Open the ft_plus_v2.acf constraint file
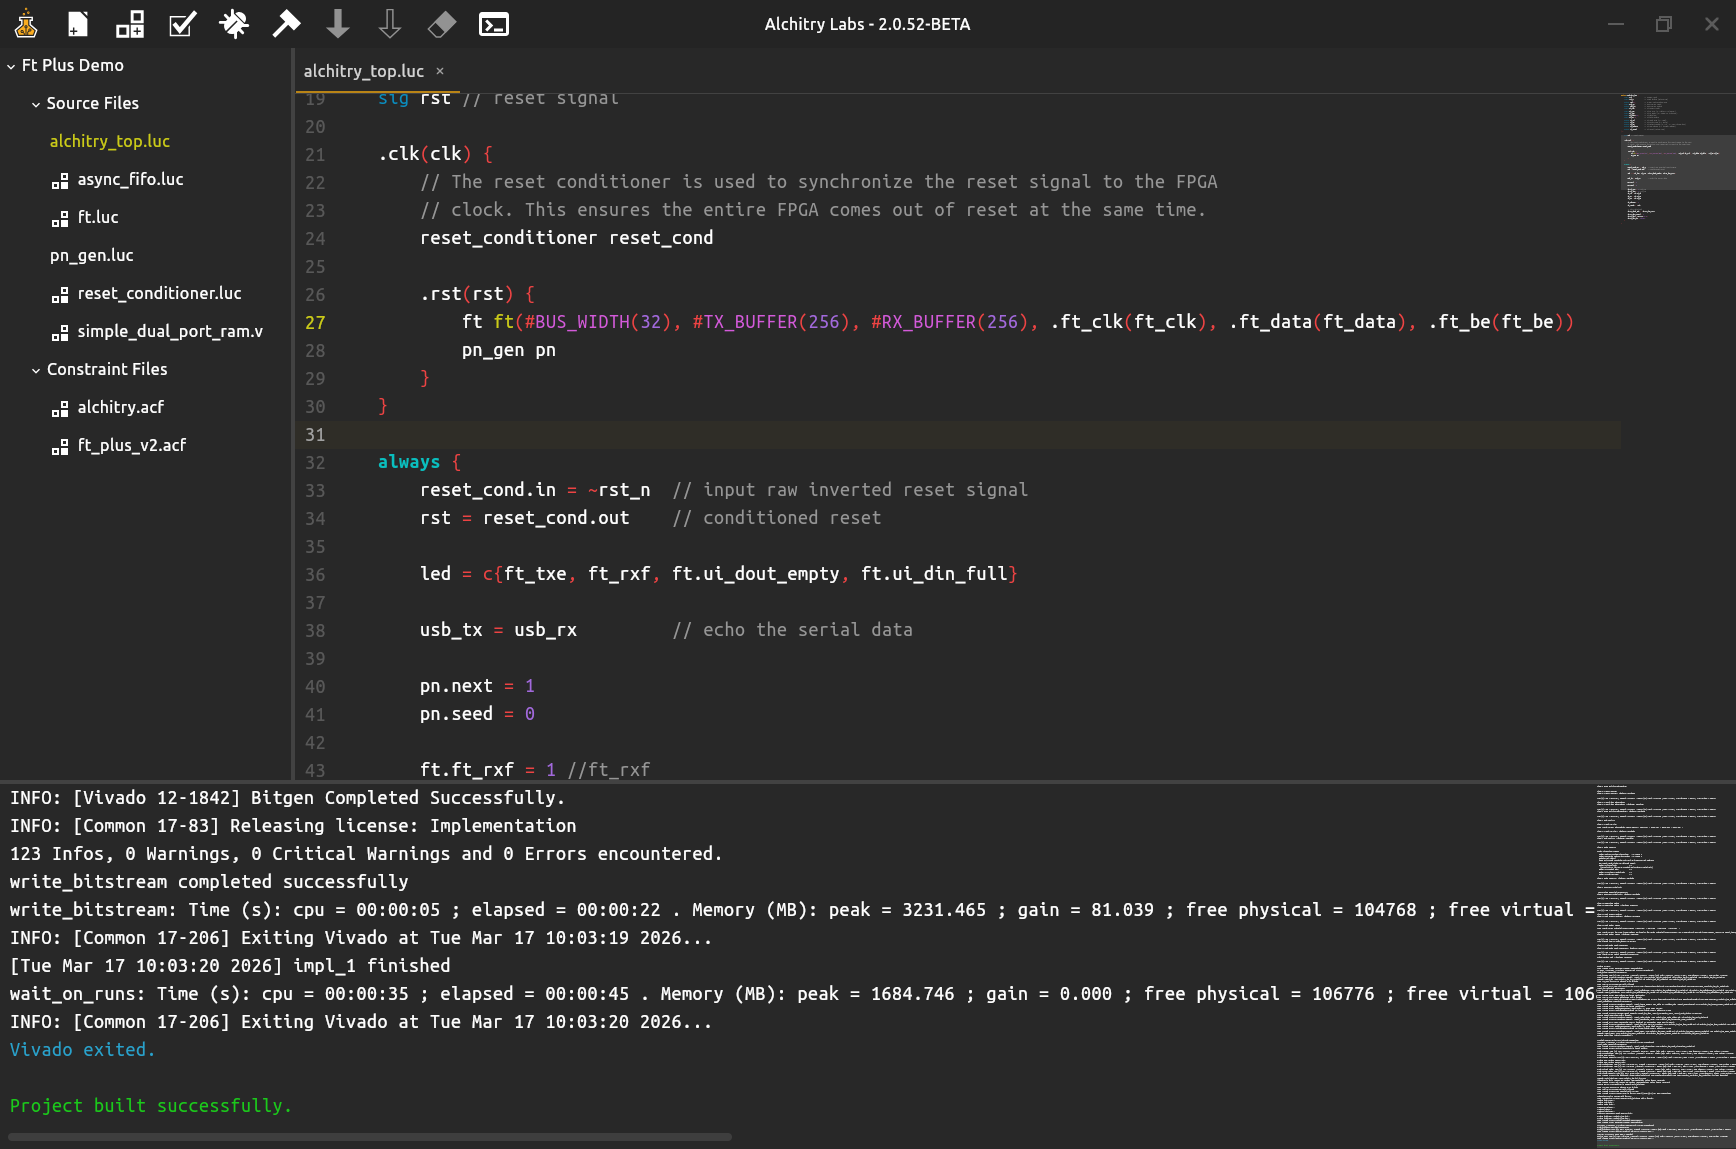This screenshot has width=1736, height=1149. tap(132, 445)
